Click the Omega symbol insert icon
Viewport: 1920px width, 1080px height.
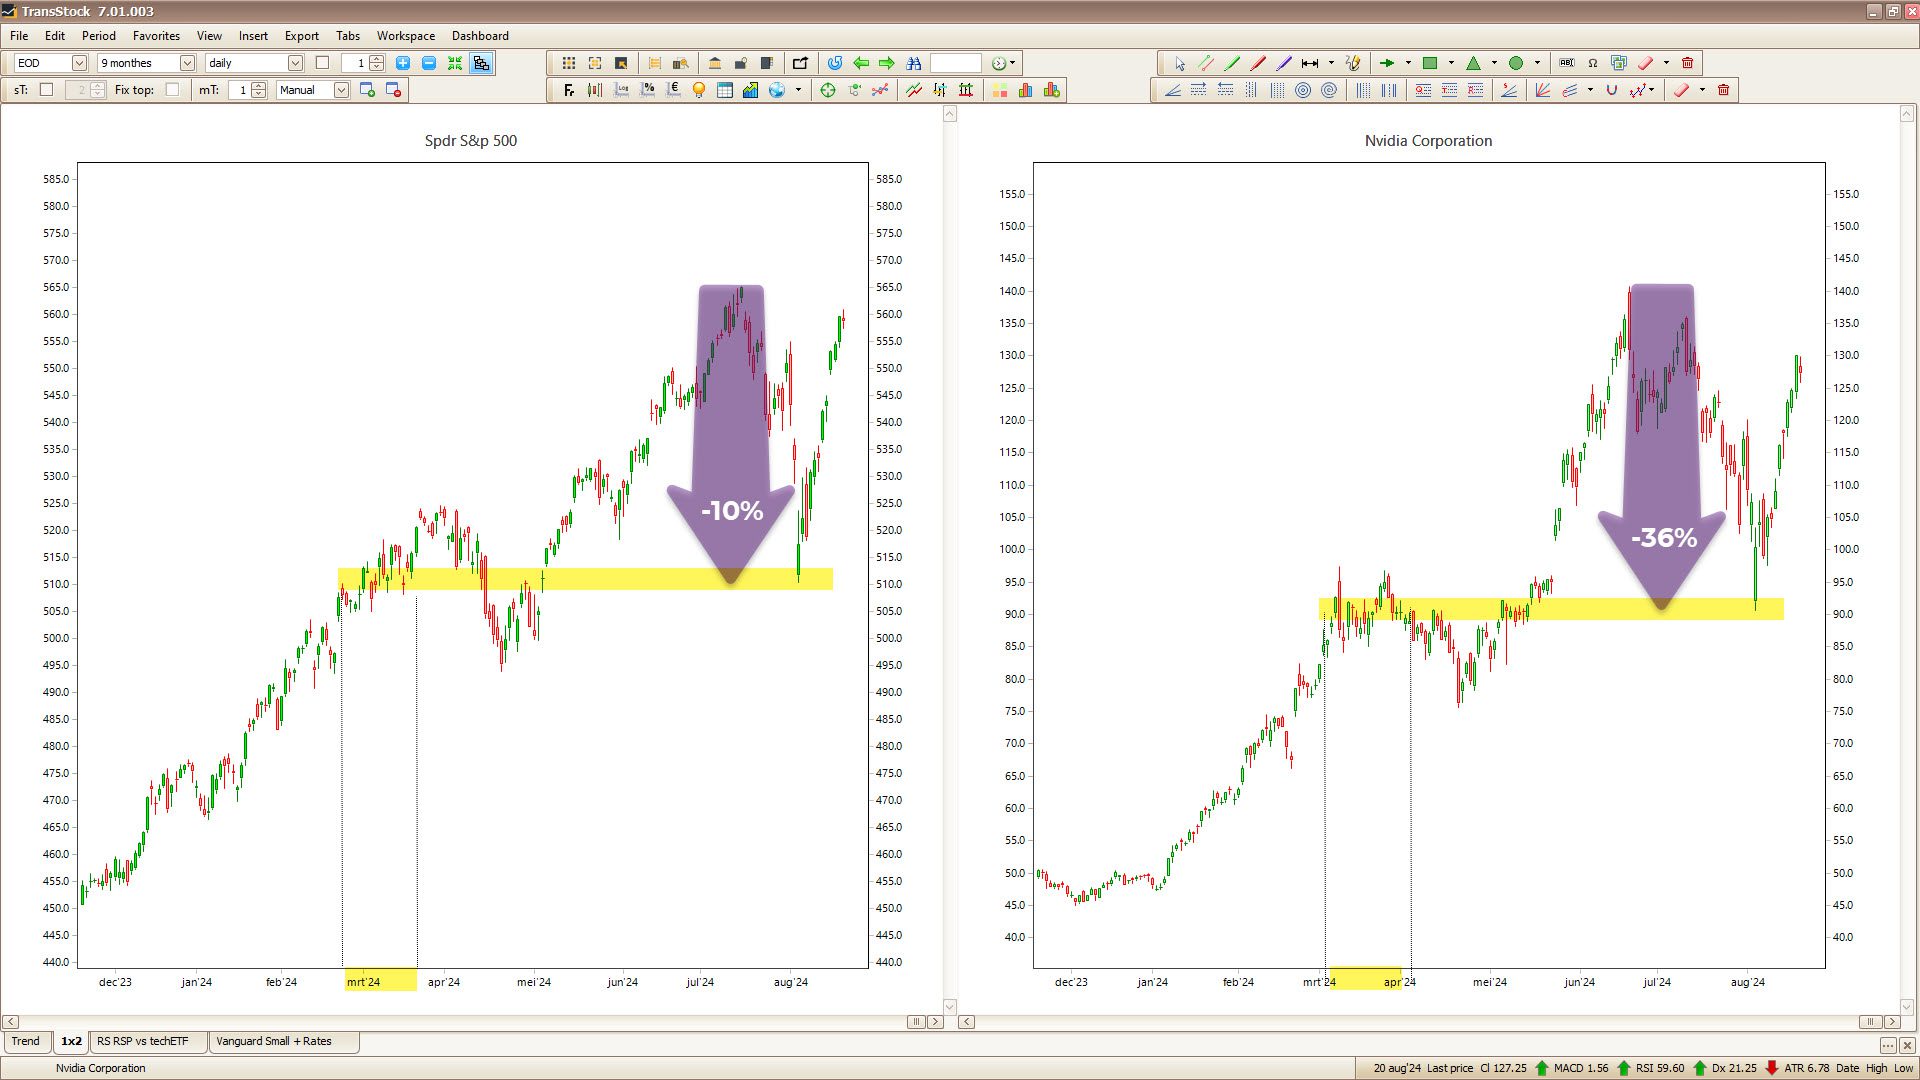click(1593, 63)
